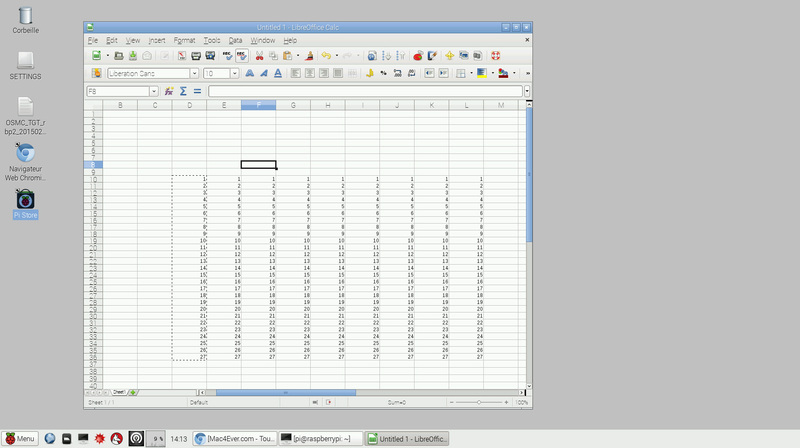Select the Sheet1 tab
This screenshot has height=448, width=800.
point(119,392)
